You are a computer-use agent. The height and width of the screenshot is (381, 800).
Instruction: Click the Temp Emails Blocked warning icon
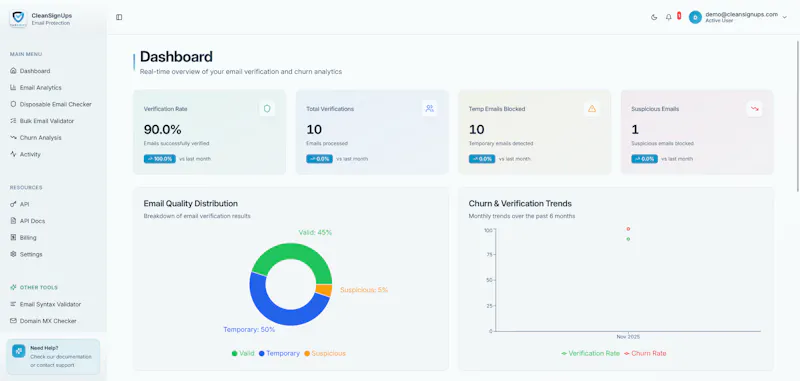592,109
